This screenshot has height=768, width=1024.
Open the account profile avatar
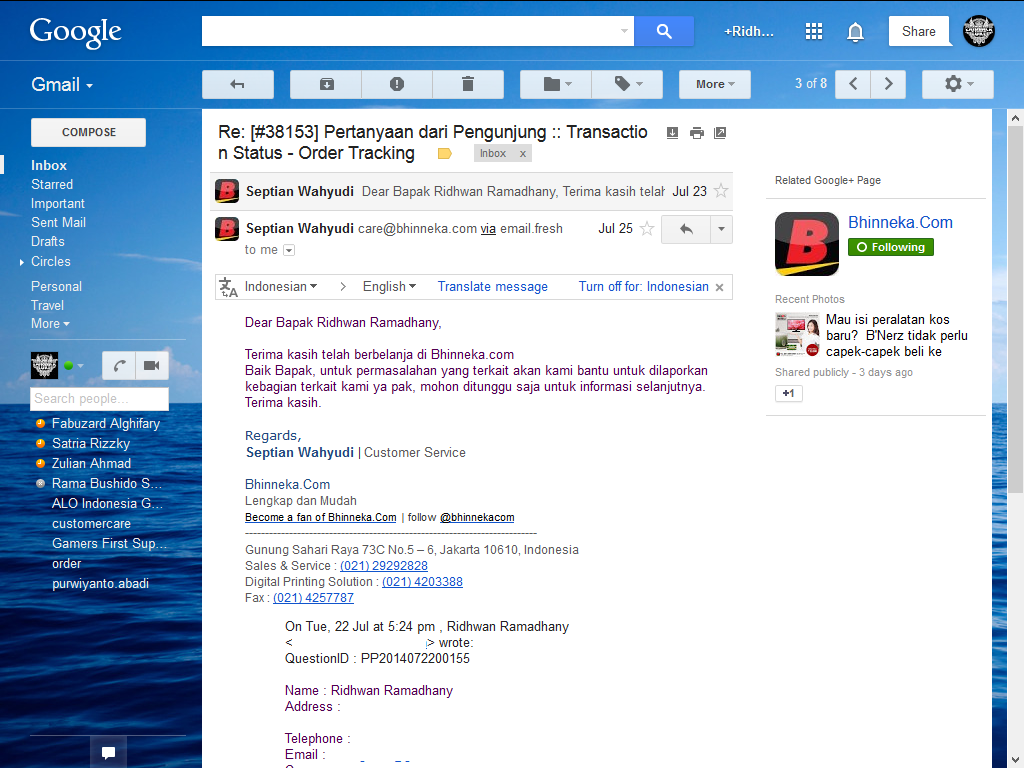tap(978, 31)
